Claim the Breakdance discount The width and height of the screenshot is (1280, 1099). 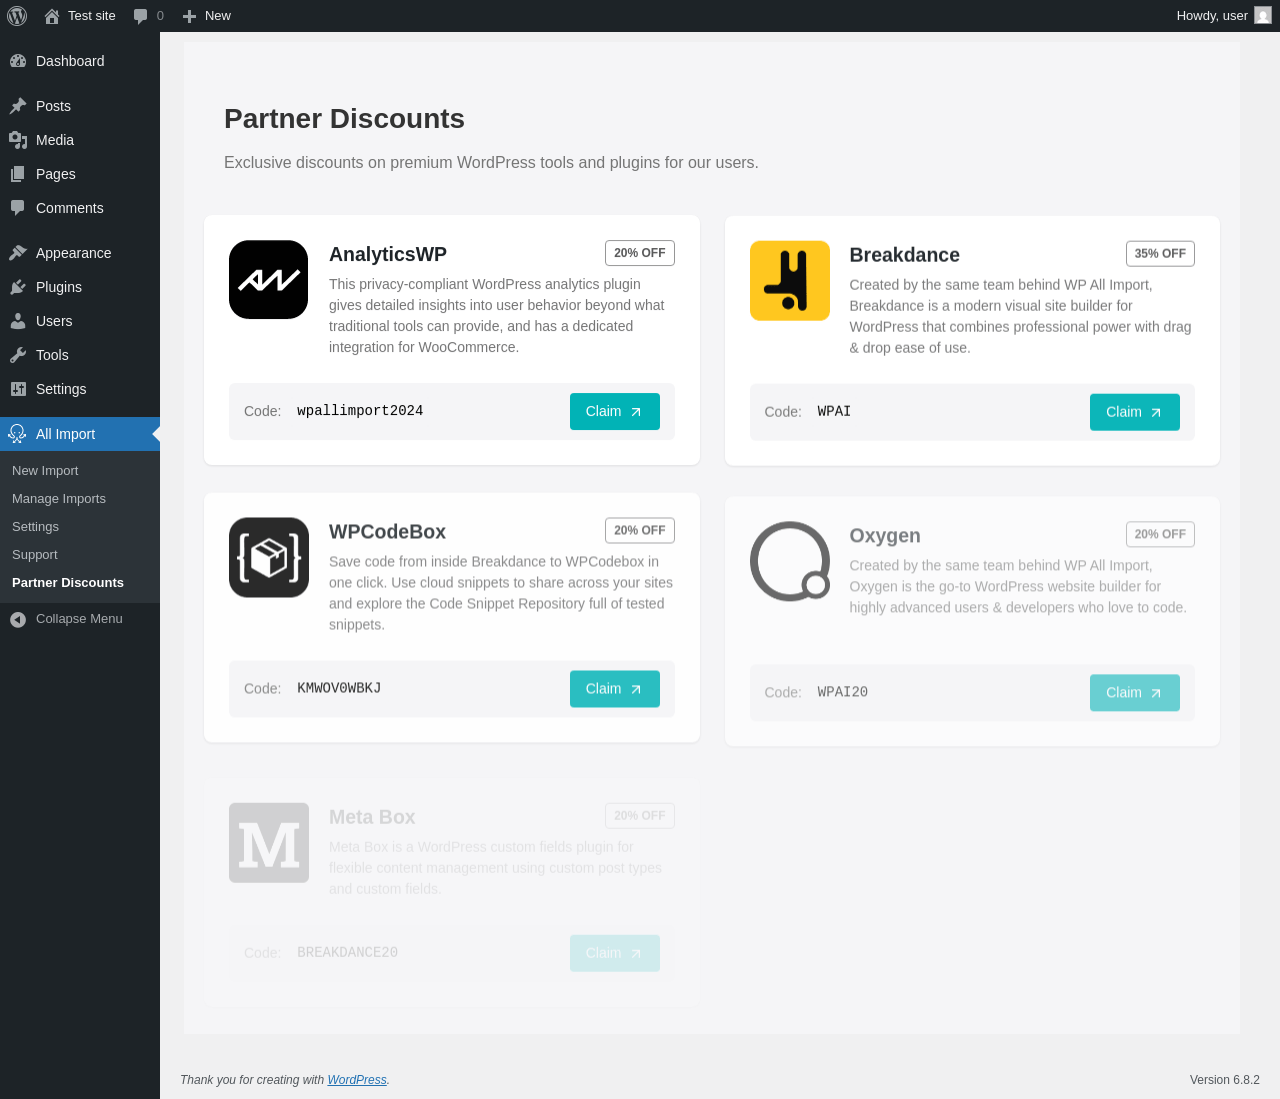(x=1134, y=412)
